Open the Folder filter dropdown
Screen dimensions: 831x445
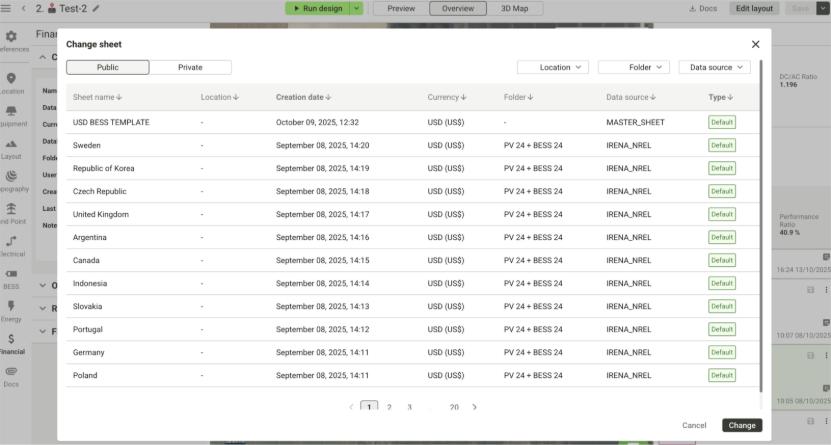pyautogui.click(x=634, y=67)
